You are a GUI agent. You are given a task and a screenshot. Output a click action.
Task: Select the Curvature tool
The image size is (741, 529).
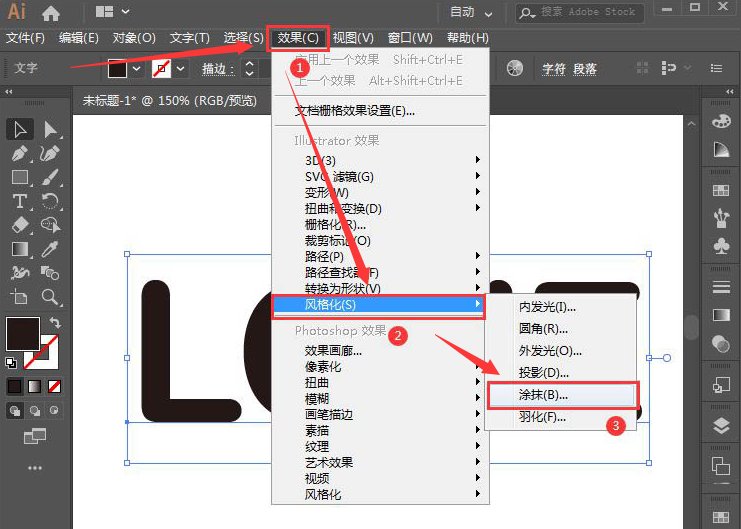(x=50, y=153)
